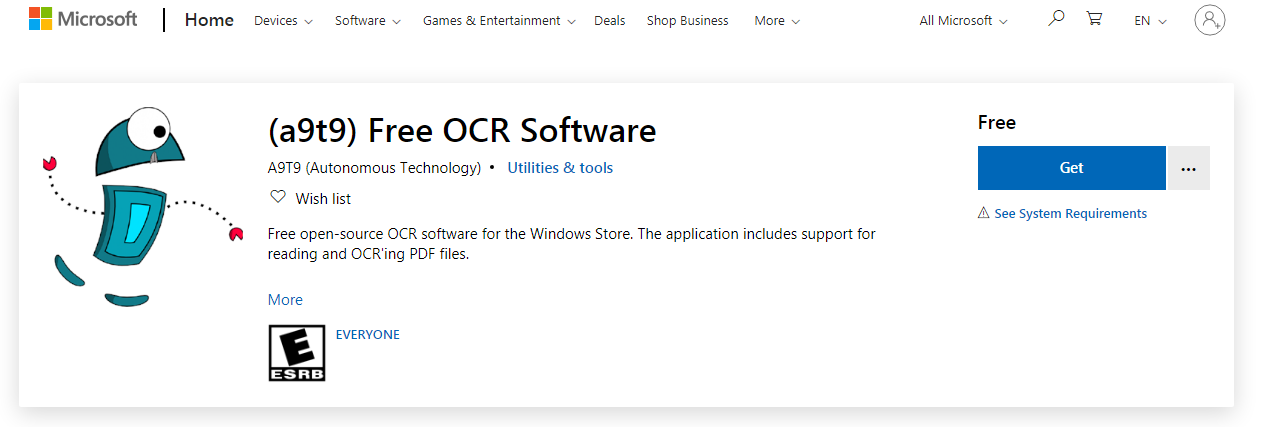This screenshot has width=1265, height=427.
Task: Click More to expand the description
Action: (285, 300)
